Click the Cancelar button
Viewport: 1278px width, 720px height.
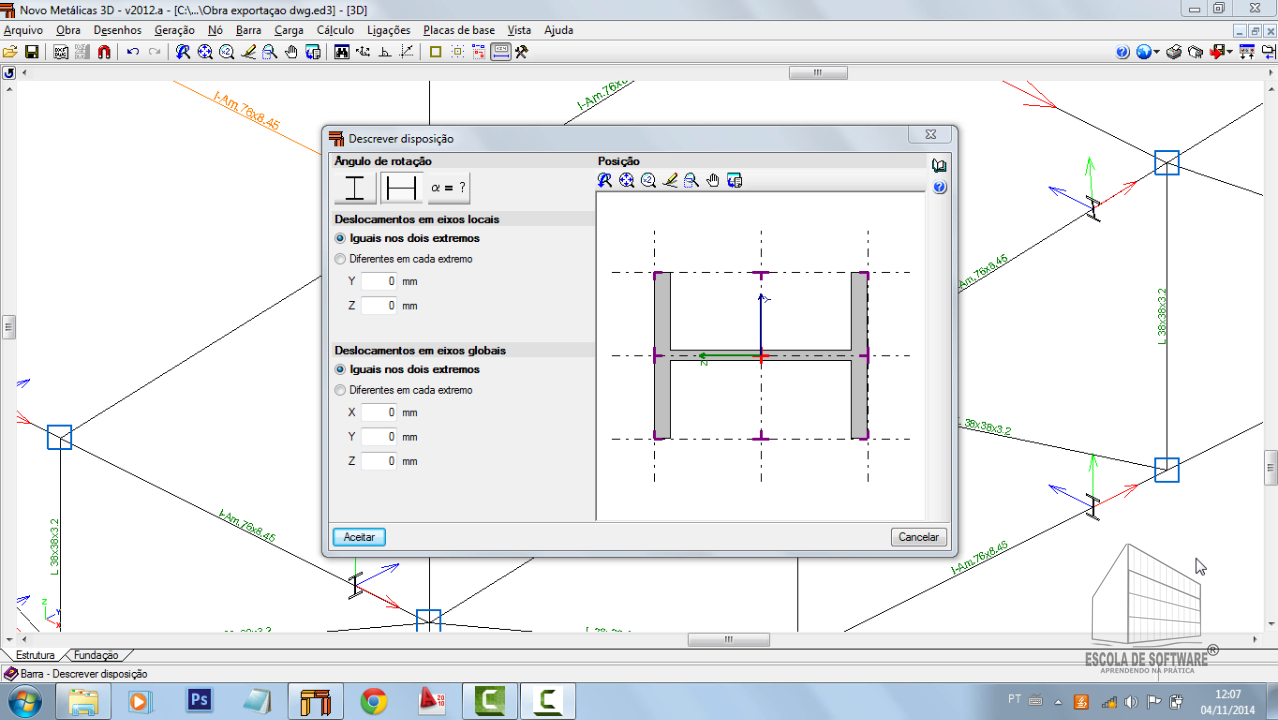pos(918,537)
